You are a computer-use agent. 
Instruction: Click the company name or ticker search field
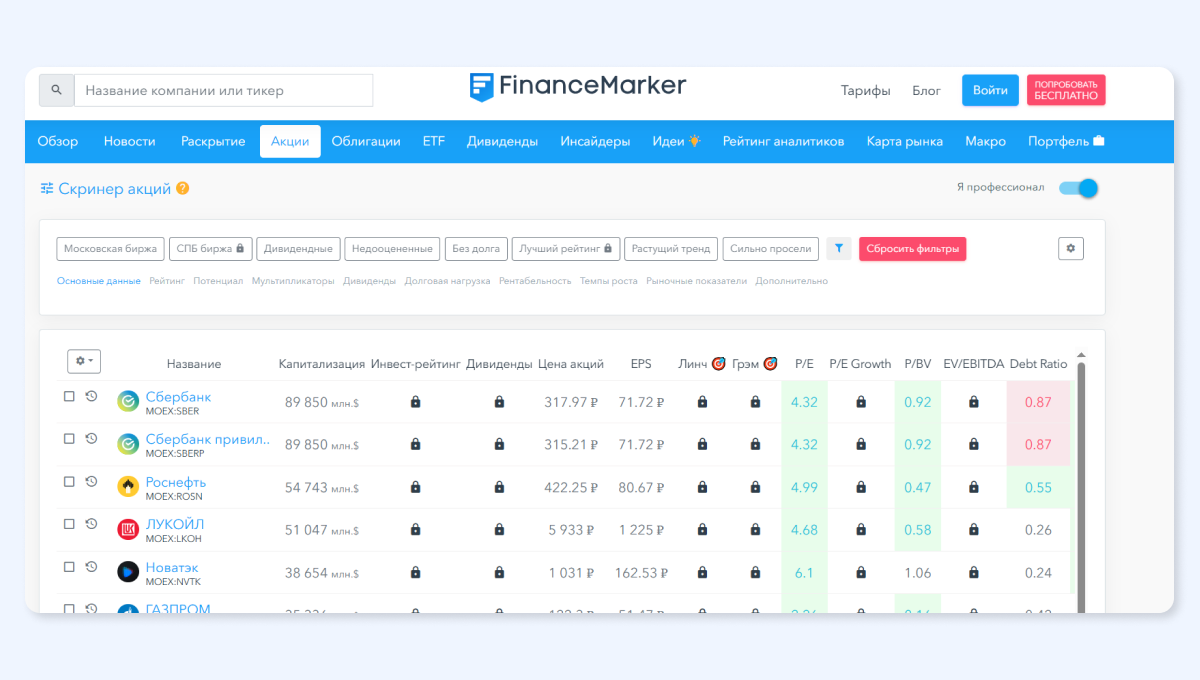click(224, 90)
